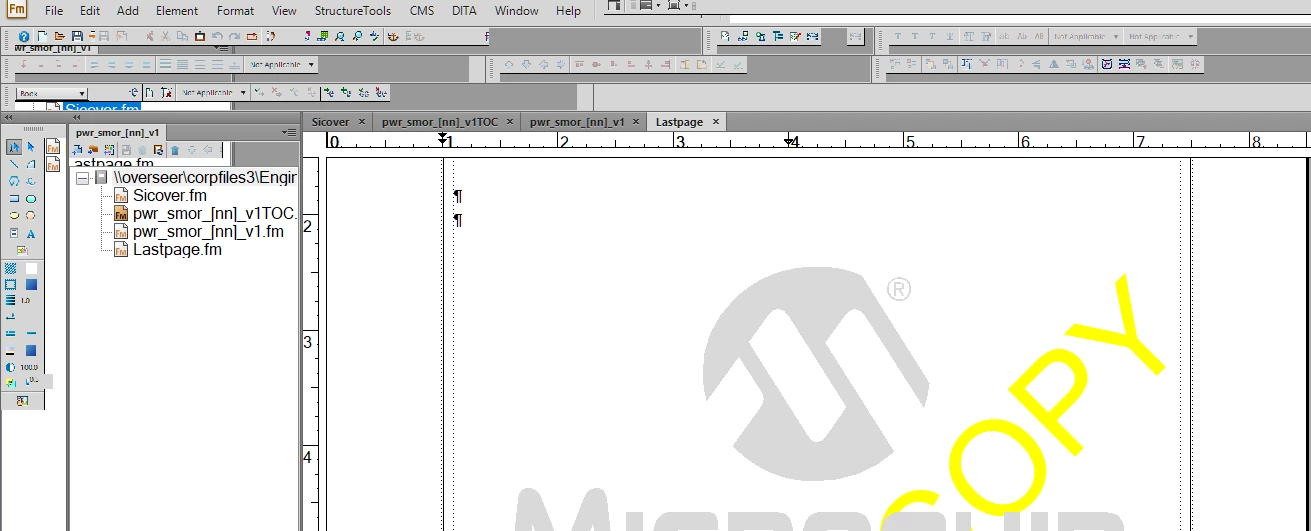
Task: Switch to the pwr_smor_[nn]_v1TOC tab
Action: [x=440, y=122]
